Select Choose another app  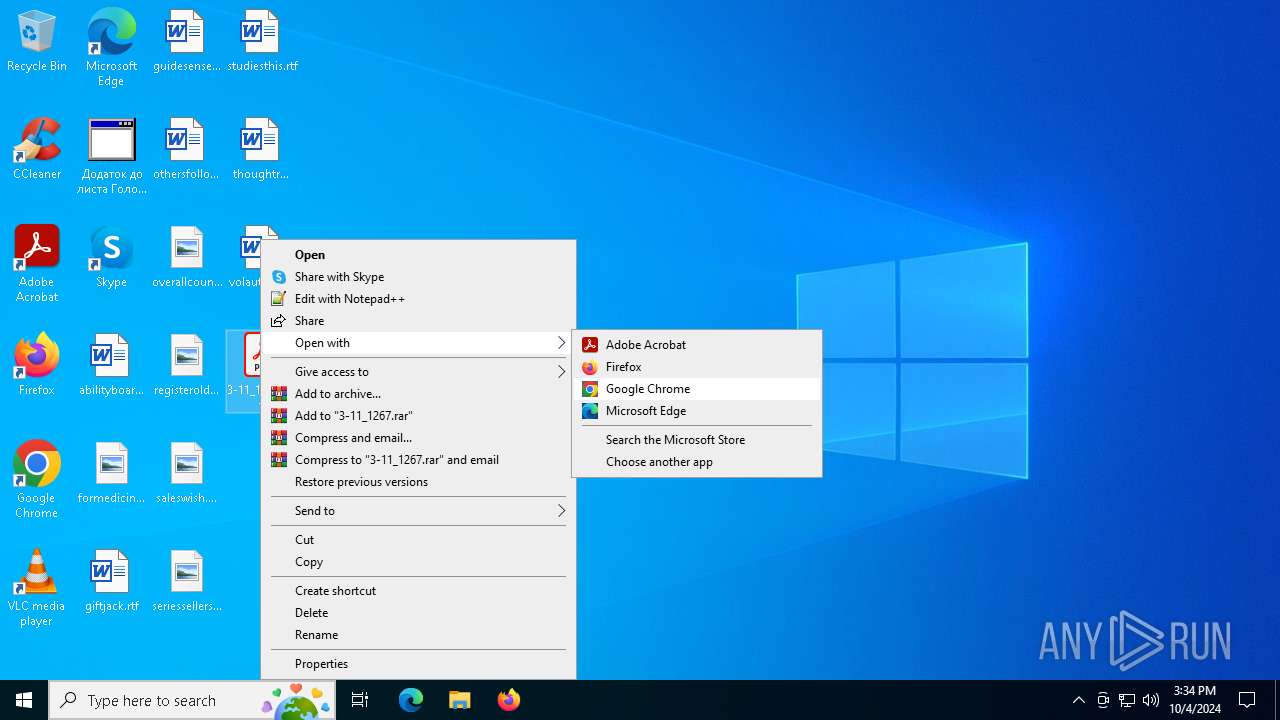(697, 462)
